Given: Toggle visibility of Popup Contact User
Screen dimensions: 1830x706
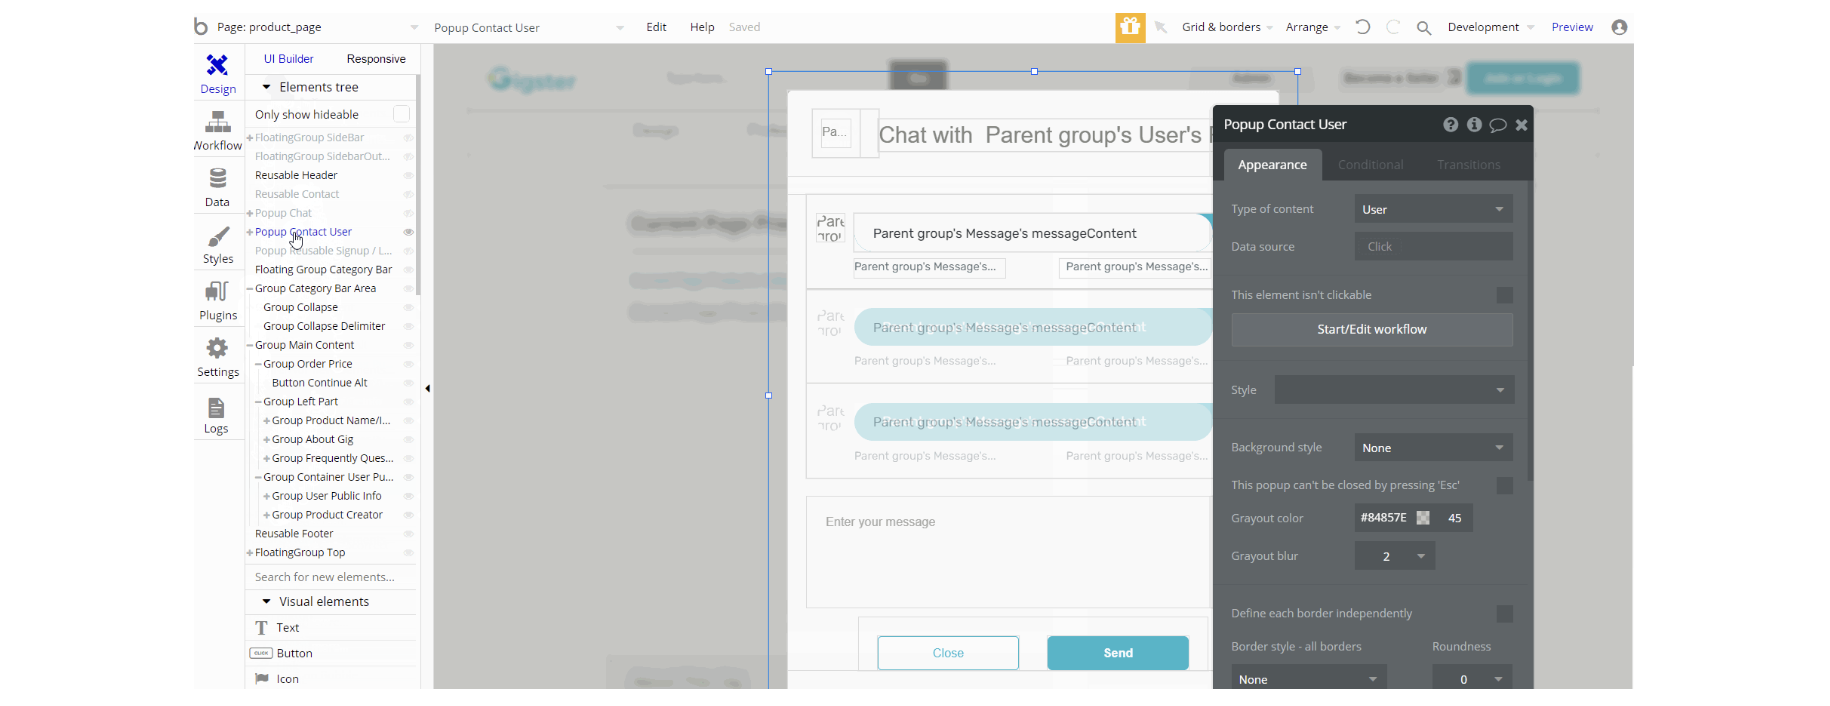Looking at the screenshot, I should (x=408, y=232).
